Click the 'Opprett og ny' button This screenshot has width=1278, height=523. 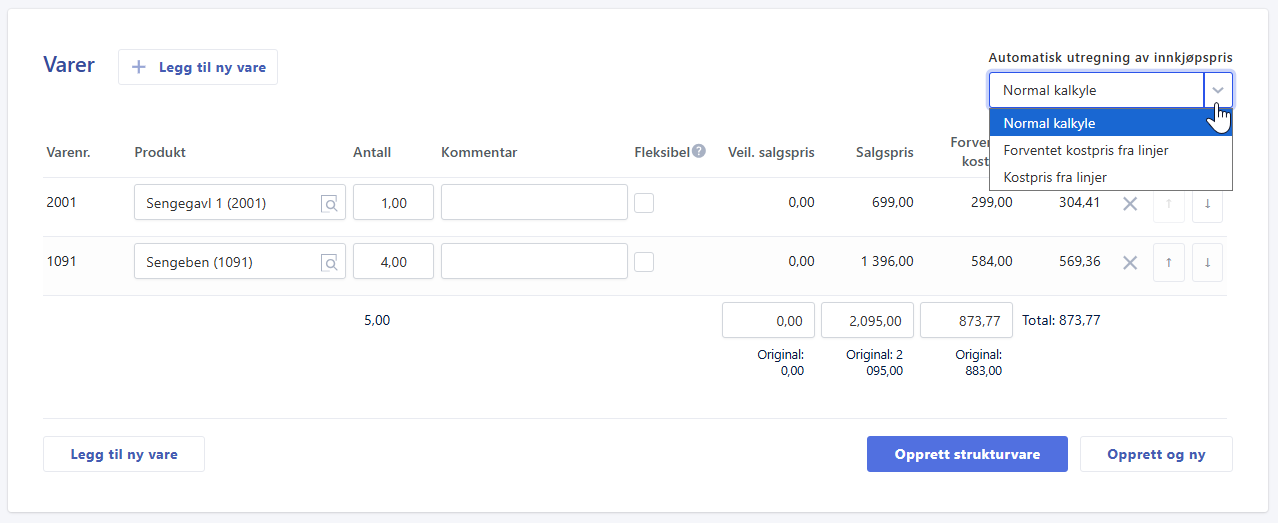pyautogui.click(x=1156, y=454)
